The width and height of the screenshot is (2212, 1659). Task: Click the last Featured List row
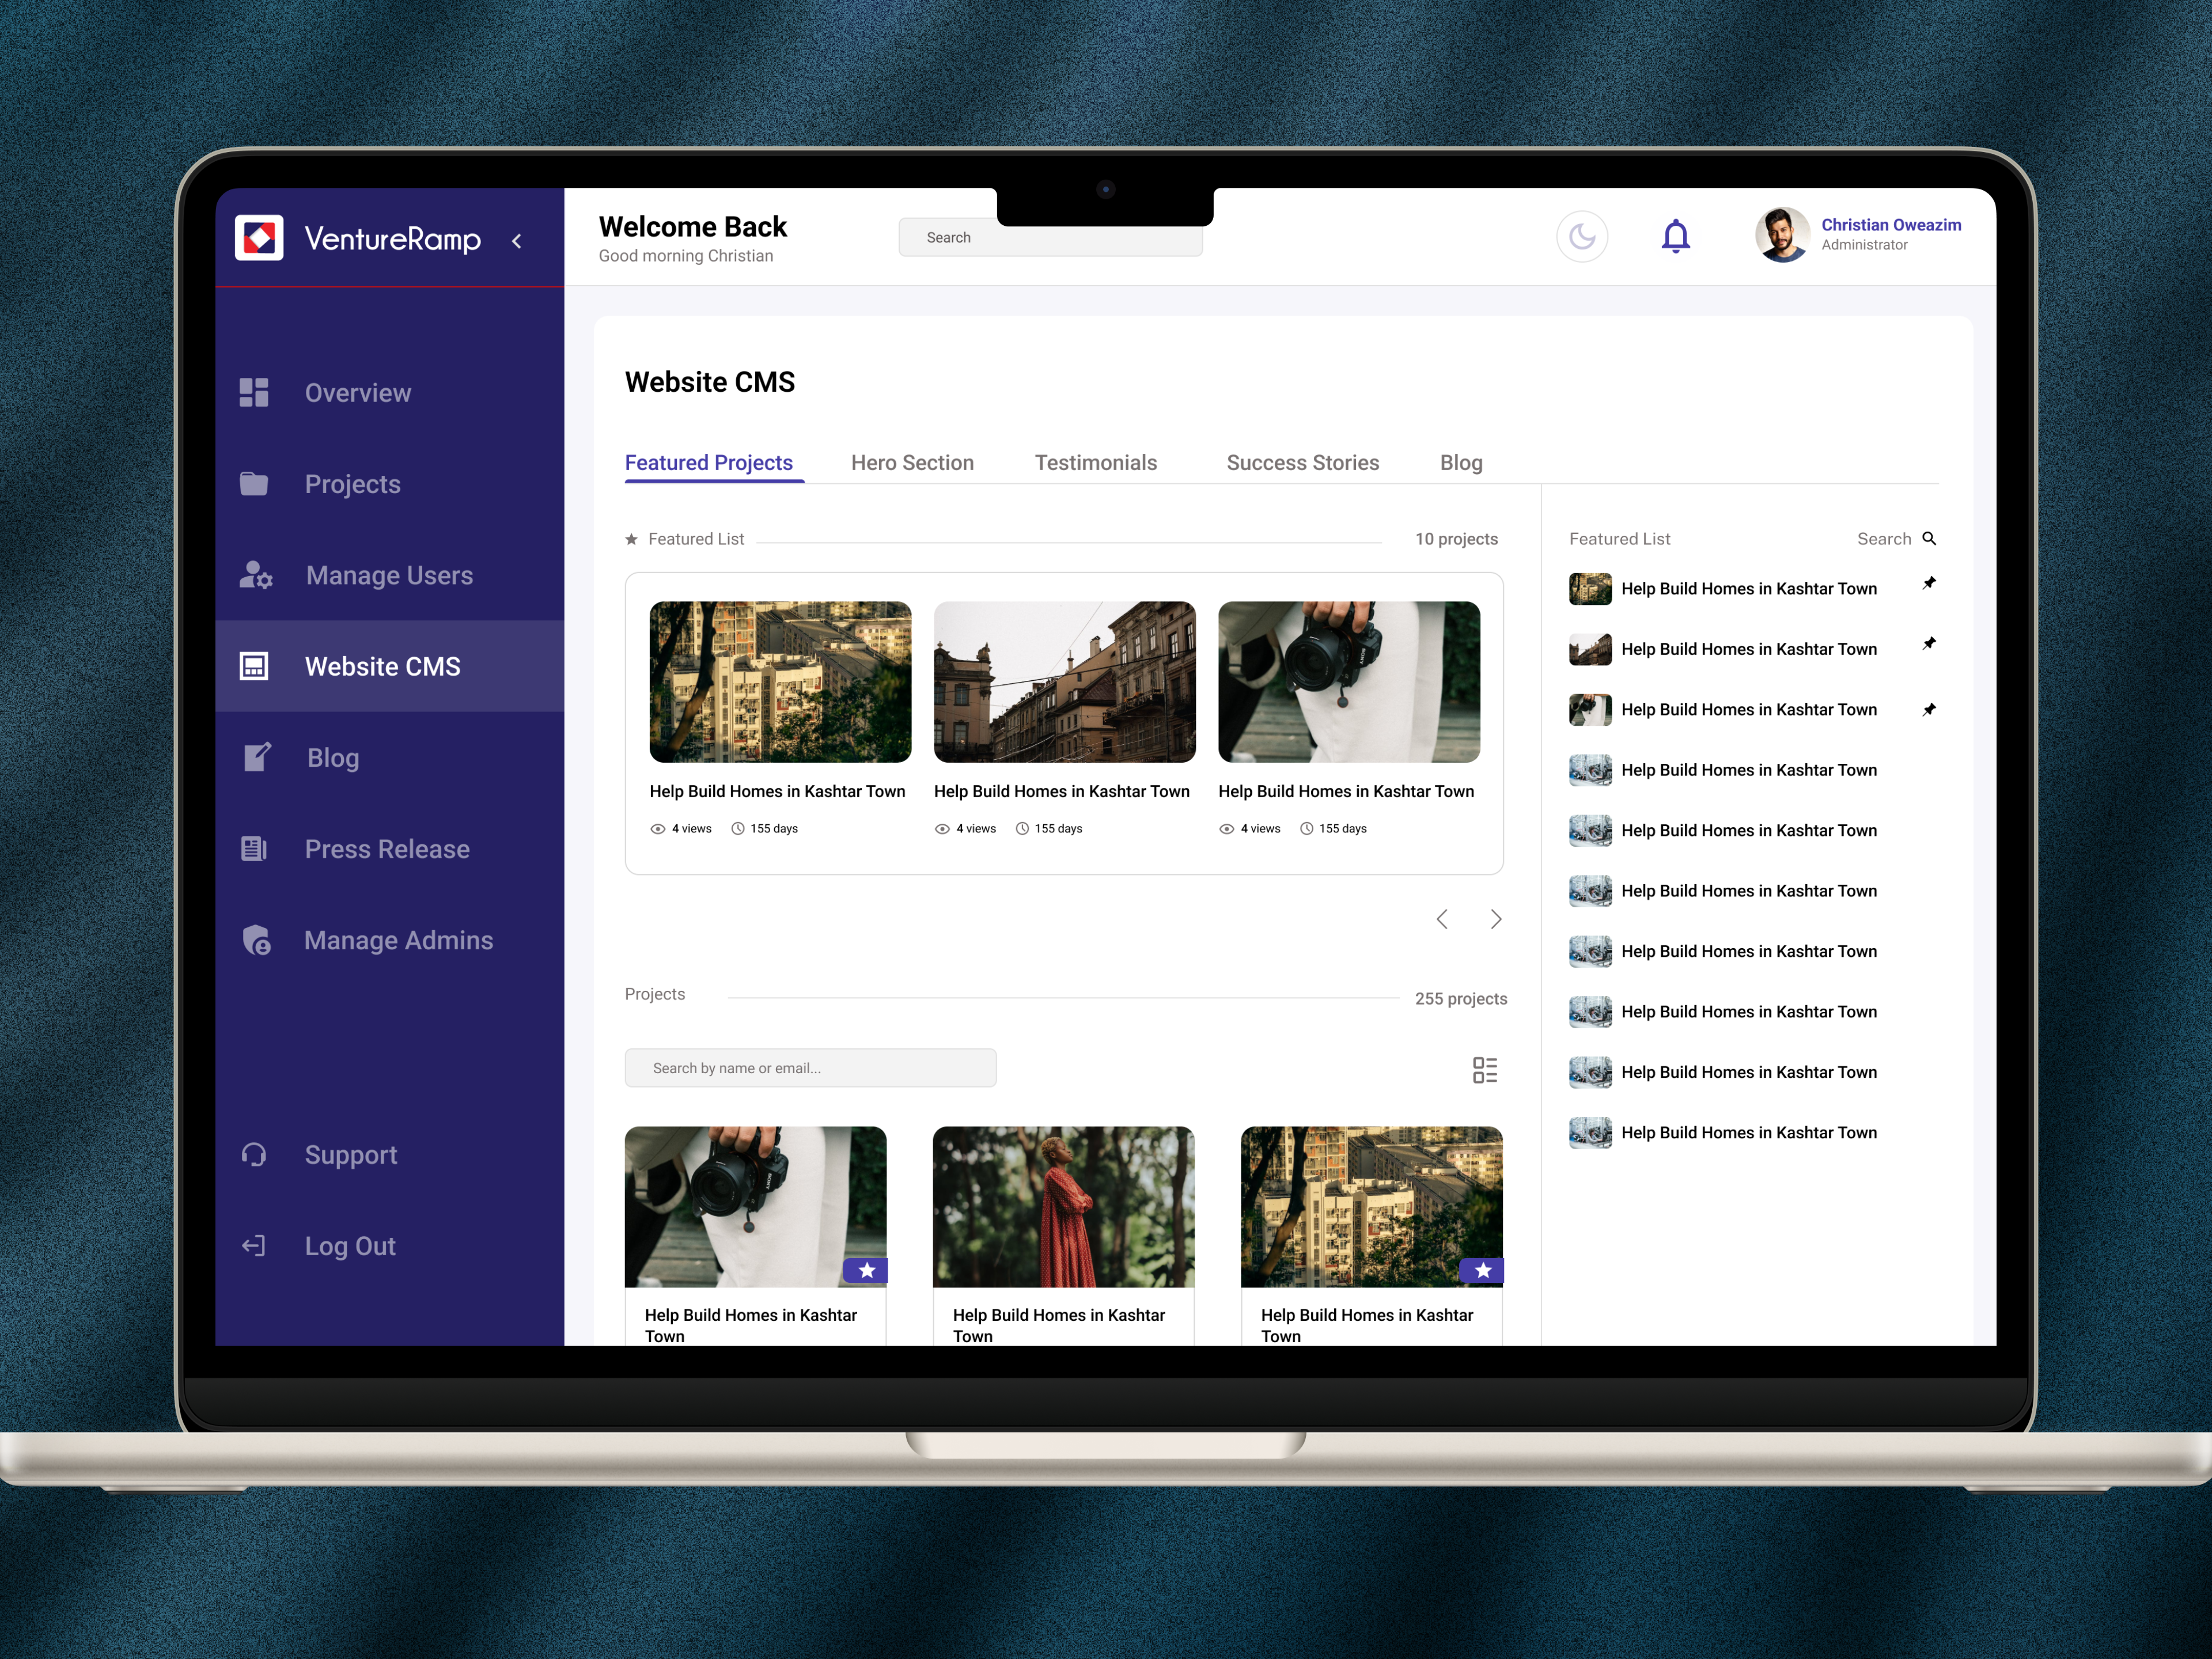pyautogui.click(x=1752, y=1132)
